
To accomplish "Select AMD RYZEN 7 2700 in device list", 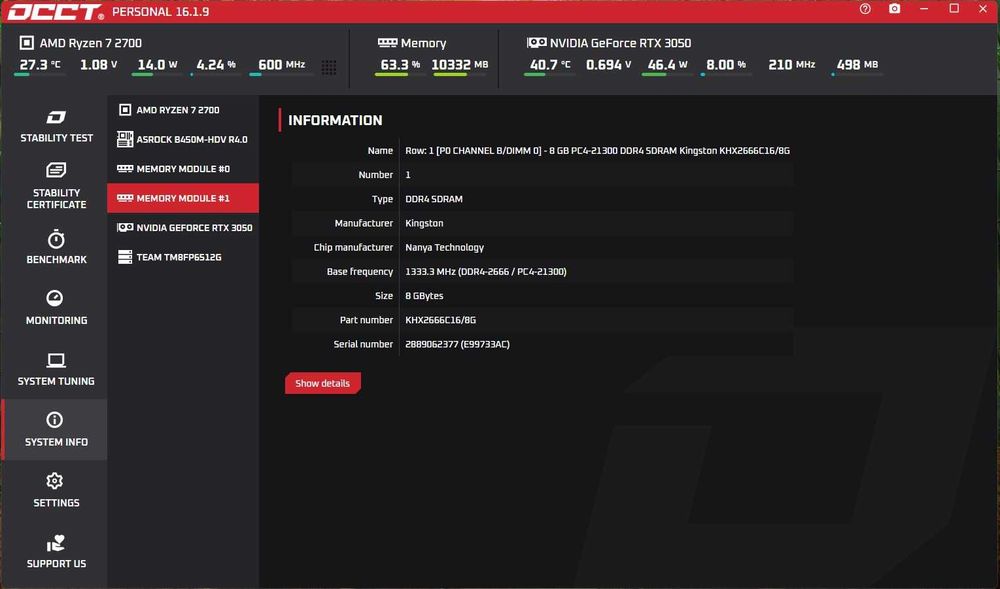I will (183, 110).
